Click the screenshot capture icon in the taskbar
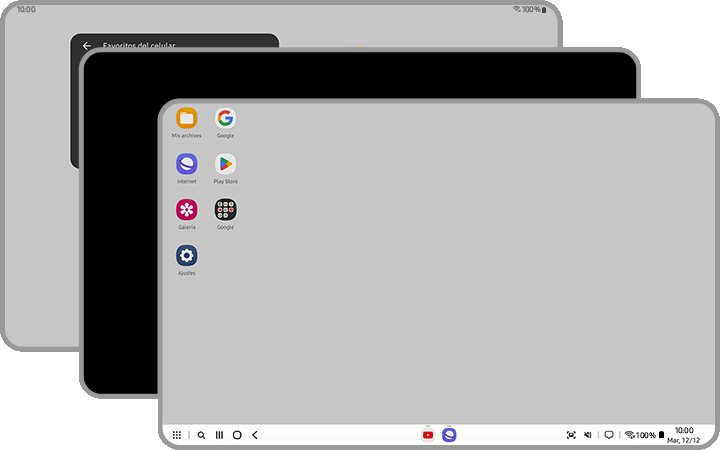This screenshot has width=720, height=450. pyautogui.click(x=571, y=435)
